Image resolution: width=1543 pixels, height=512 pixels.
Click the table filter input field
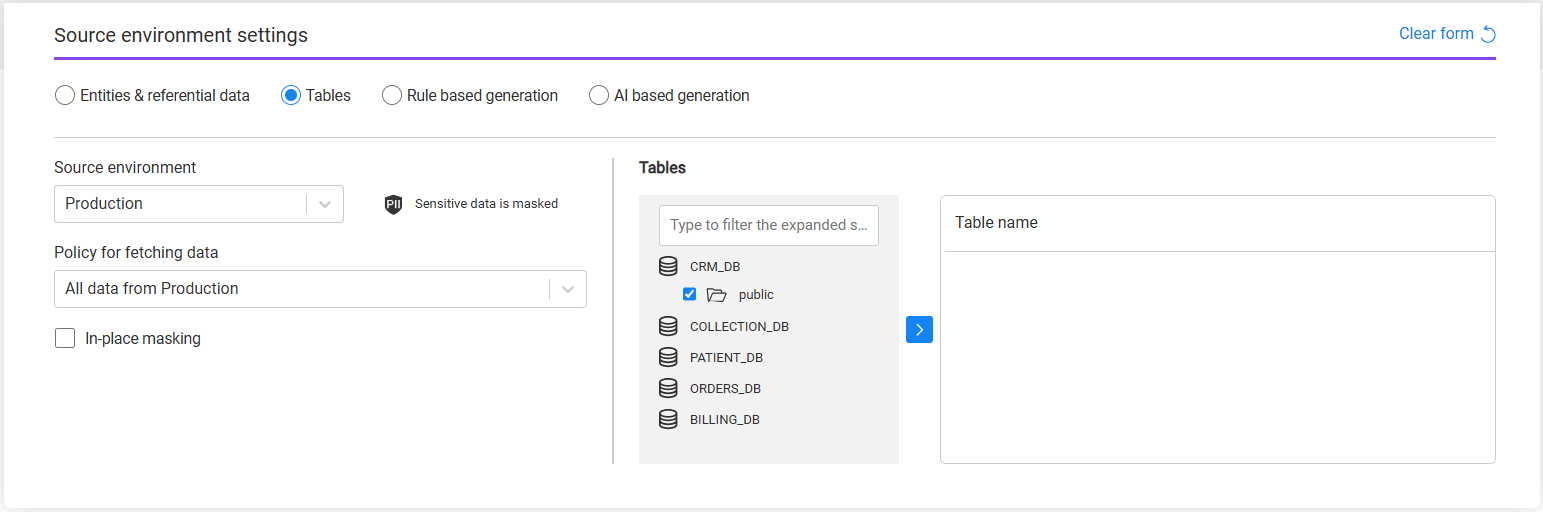768,225
